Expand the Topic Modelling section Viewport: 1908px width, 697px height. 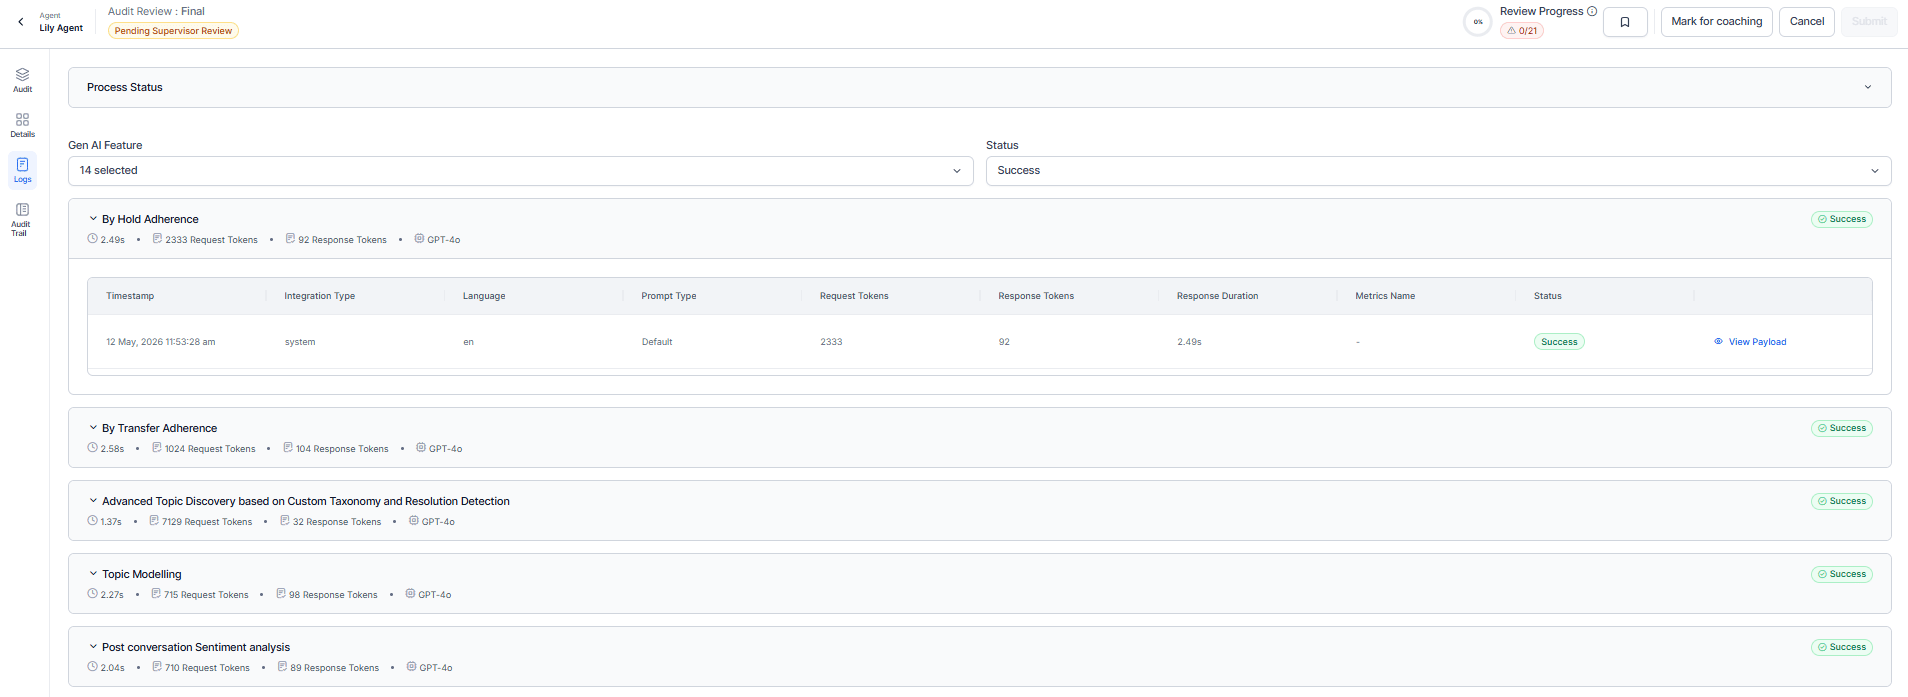[93, 574]
